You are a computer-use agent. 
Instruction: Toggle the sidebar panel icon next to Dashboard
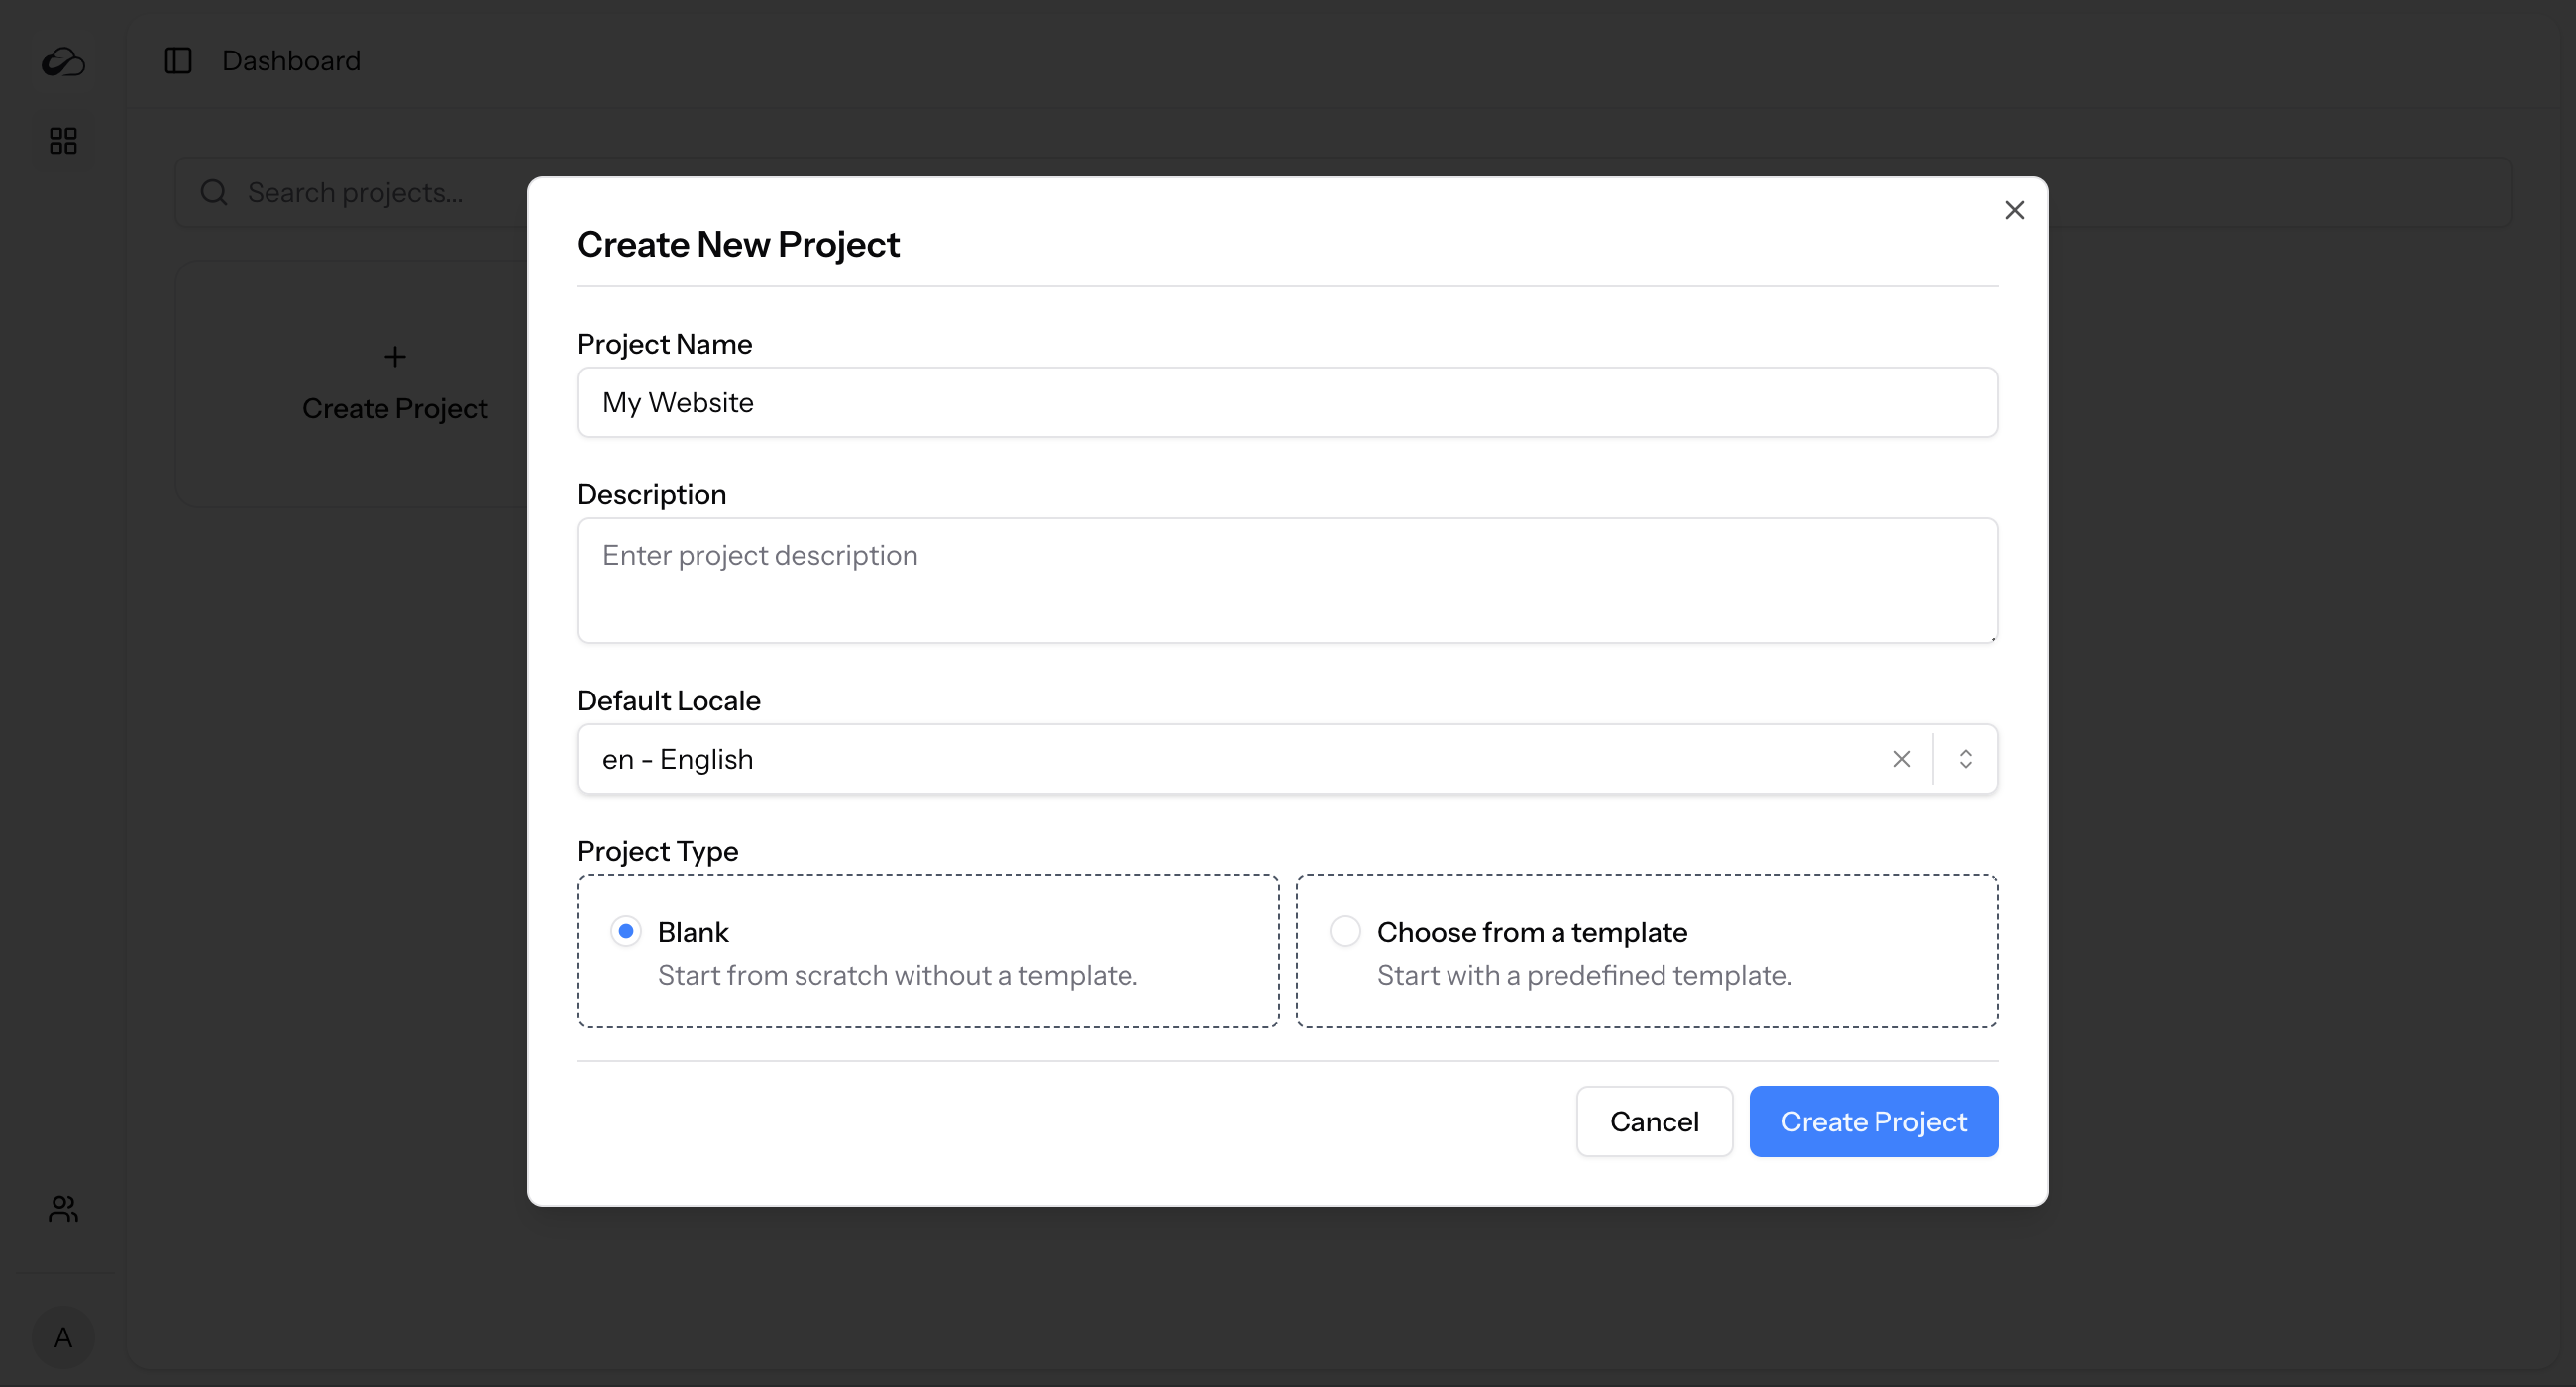tap(178, 61)
